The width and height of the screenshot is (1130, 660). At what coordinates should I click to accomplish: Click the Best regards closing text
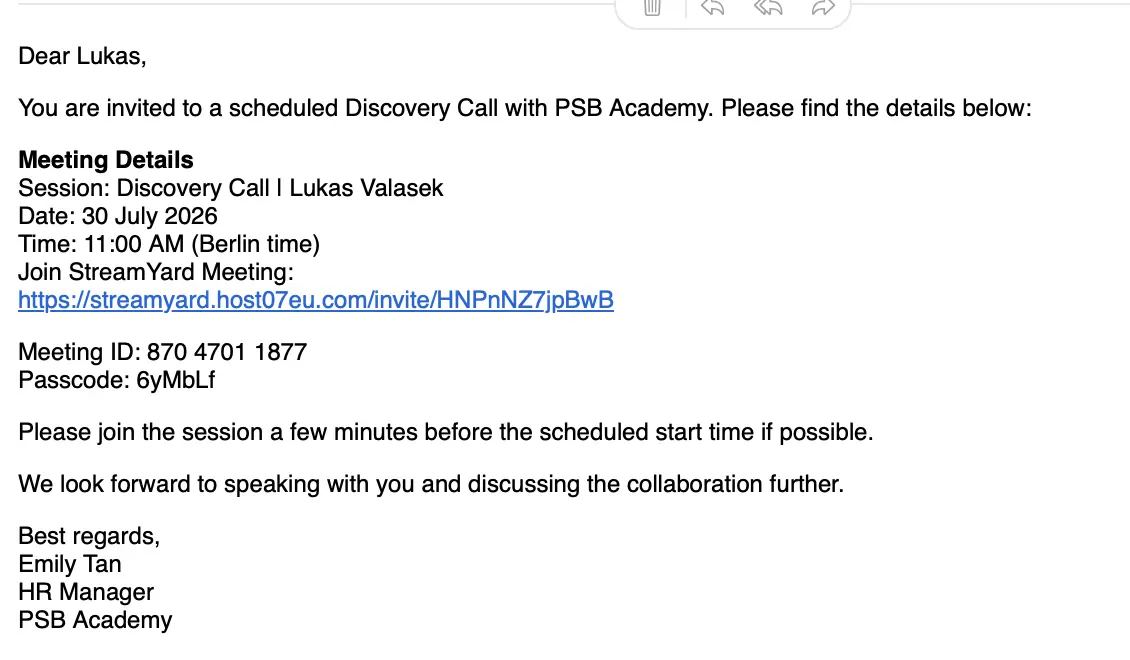(x=89, y=536)
